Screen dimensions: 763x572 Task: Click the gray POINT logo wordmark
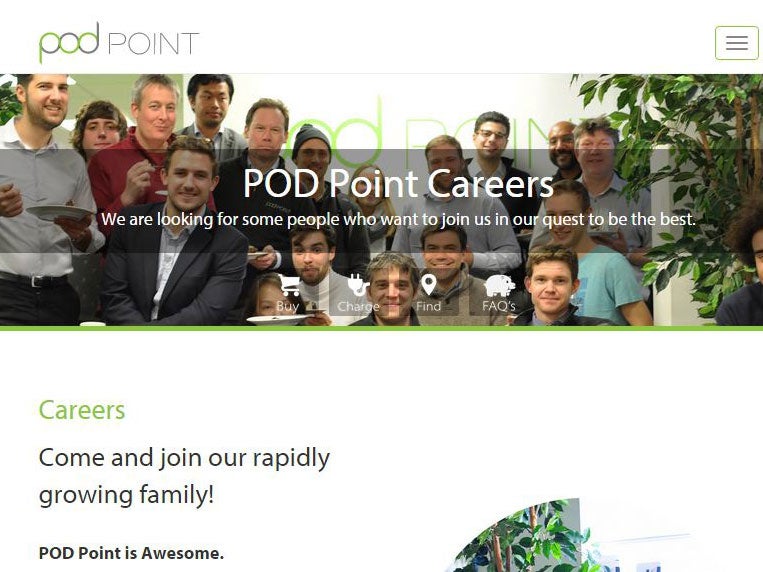coord(153,43)
